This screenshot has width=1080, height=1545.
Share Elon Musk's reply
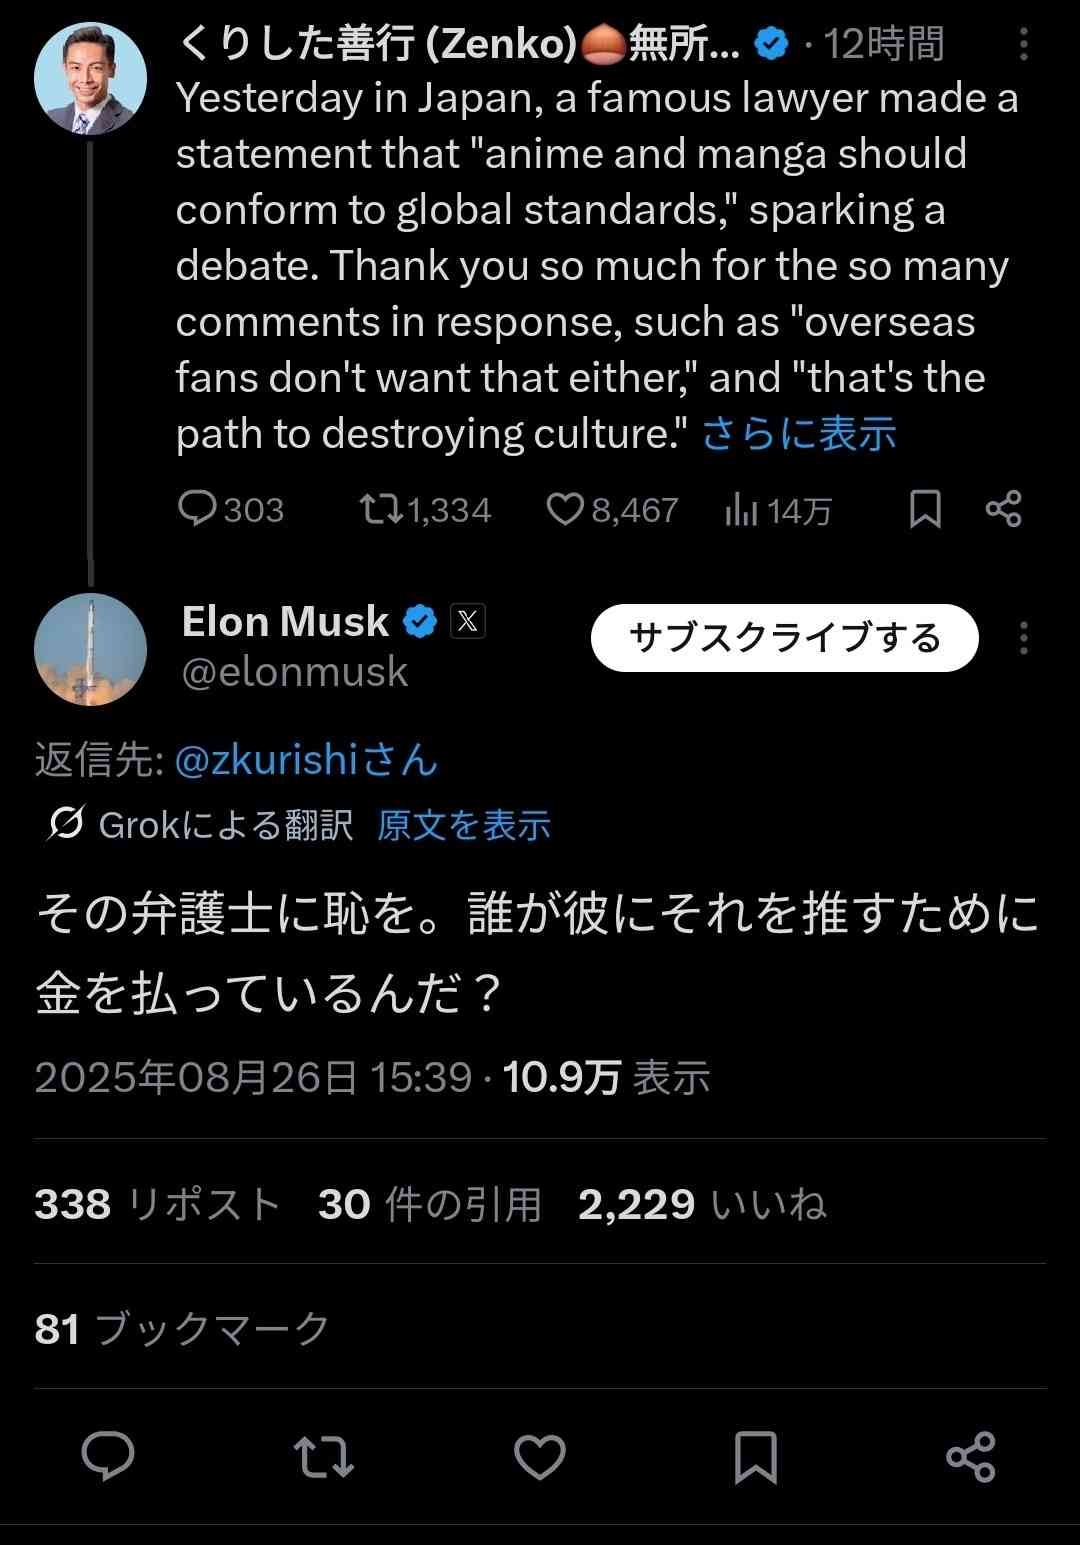tap(970, 1456)
